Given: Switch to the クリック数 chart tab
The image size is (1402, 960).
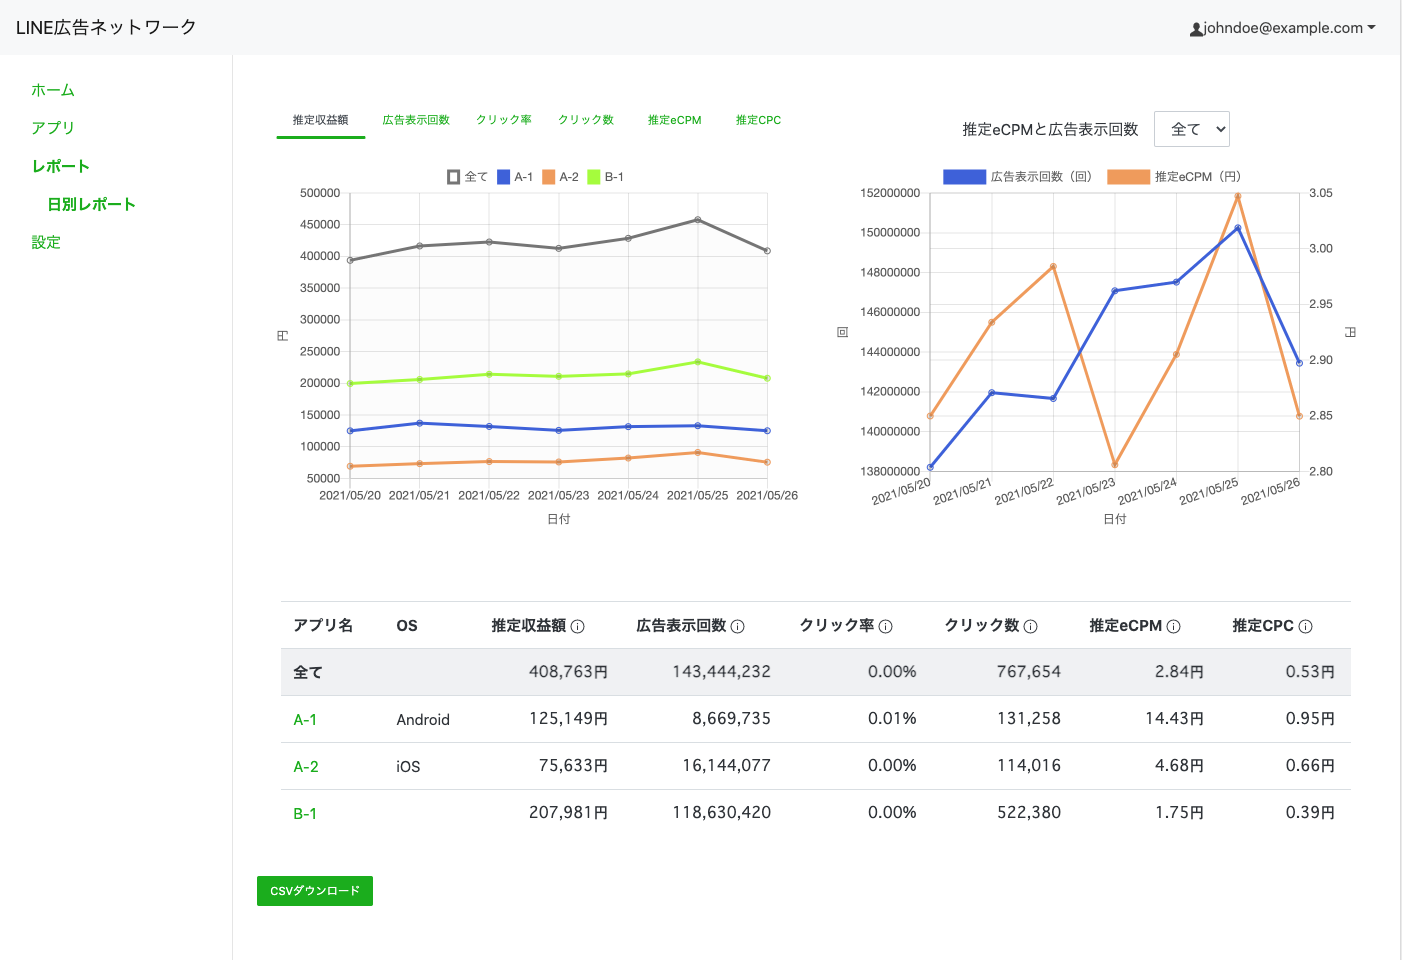Looking at the screenshot, I should pos(586,120).
